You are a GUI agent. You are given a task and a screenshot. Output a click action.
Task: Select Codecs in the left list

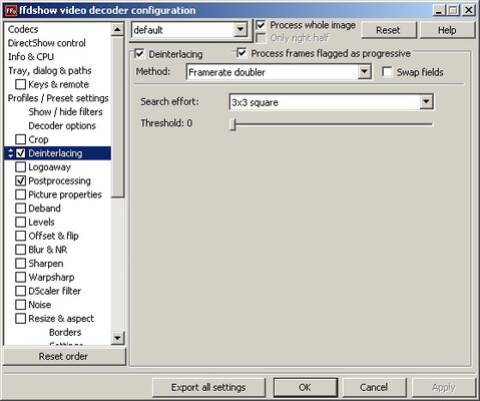click(x=23, y=29)
